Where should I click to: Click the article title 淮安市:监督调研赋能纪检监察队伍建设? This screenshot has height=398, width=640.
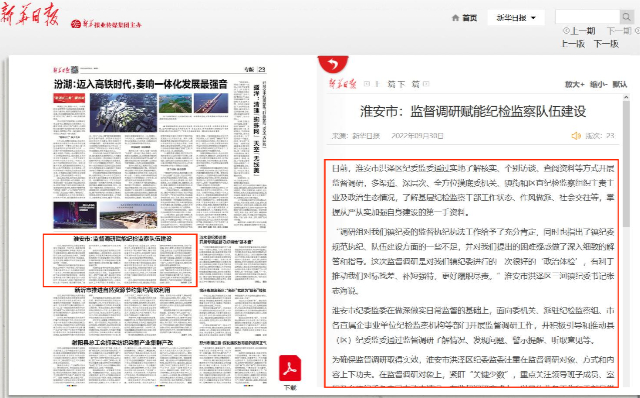(473, 111)
